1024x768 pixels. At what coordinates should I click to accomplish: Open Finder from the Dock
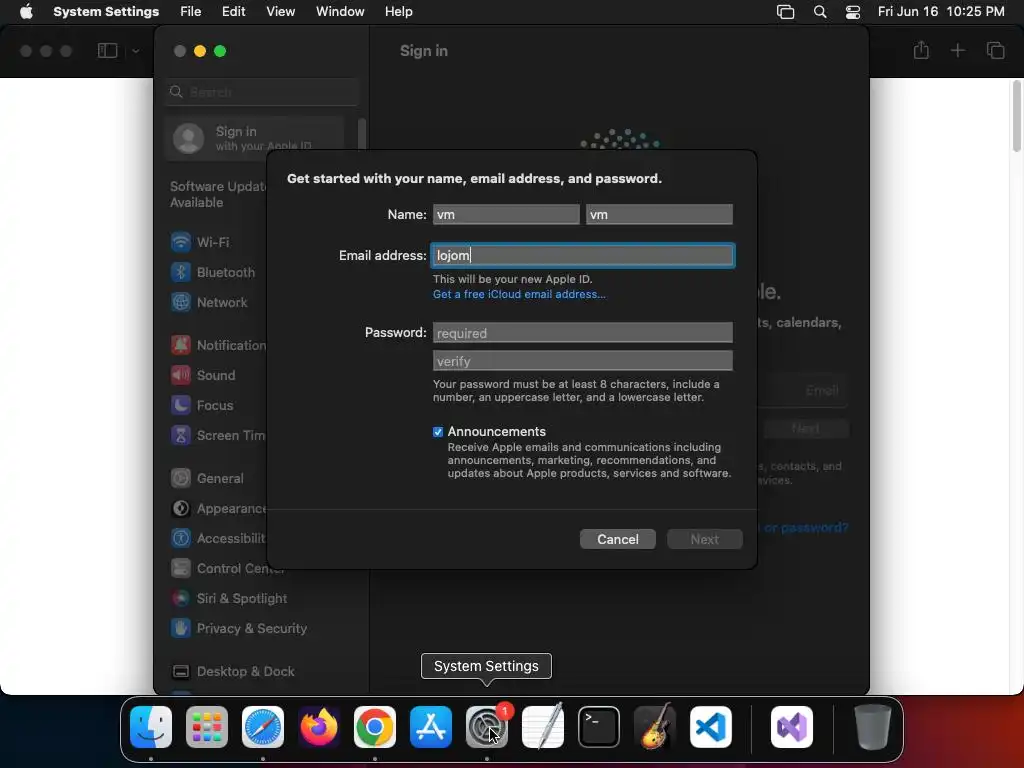151,727
